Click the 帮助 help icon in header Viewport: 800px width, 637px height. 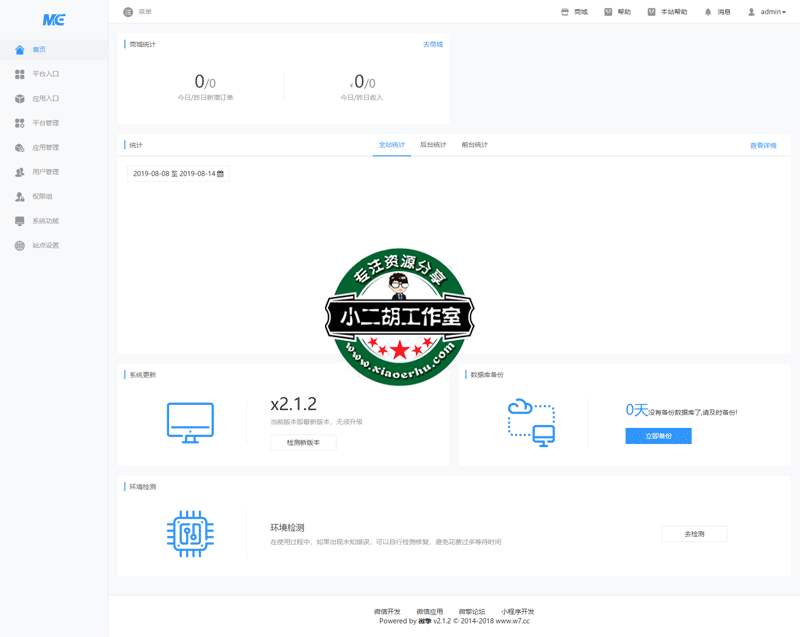[x=608, y=12]
